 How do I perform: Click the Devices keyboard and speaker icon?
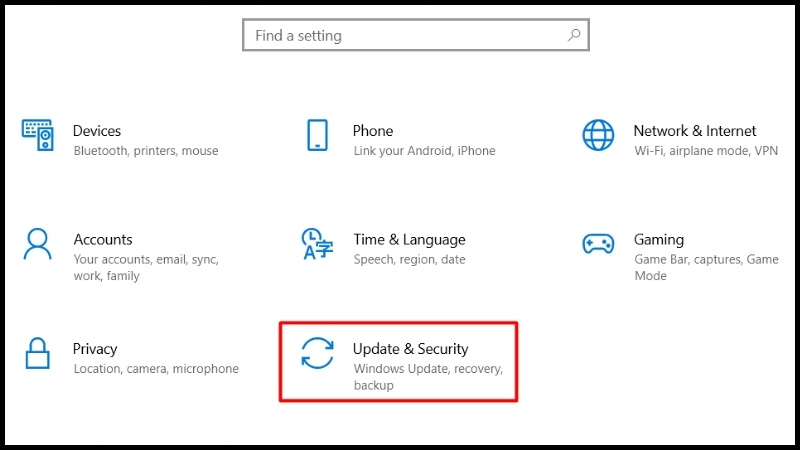point(37,135)
